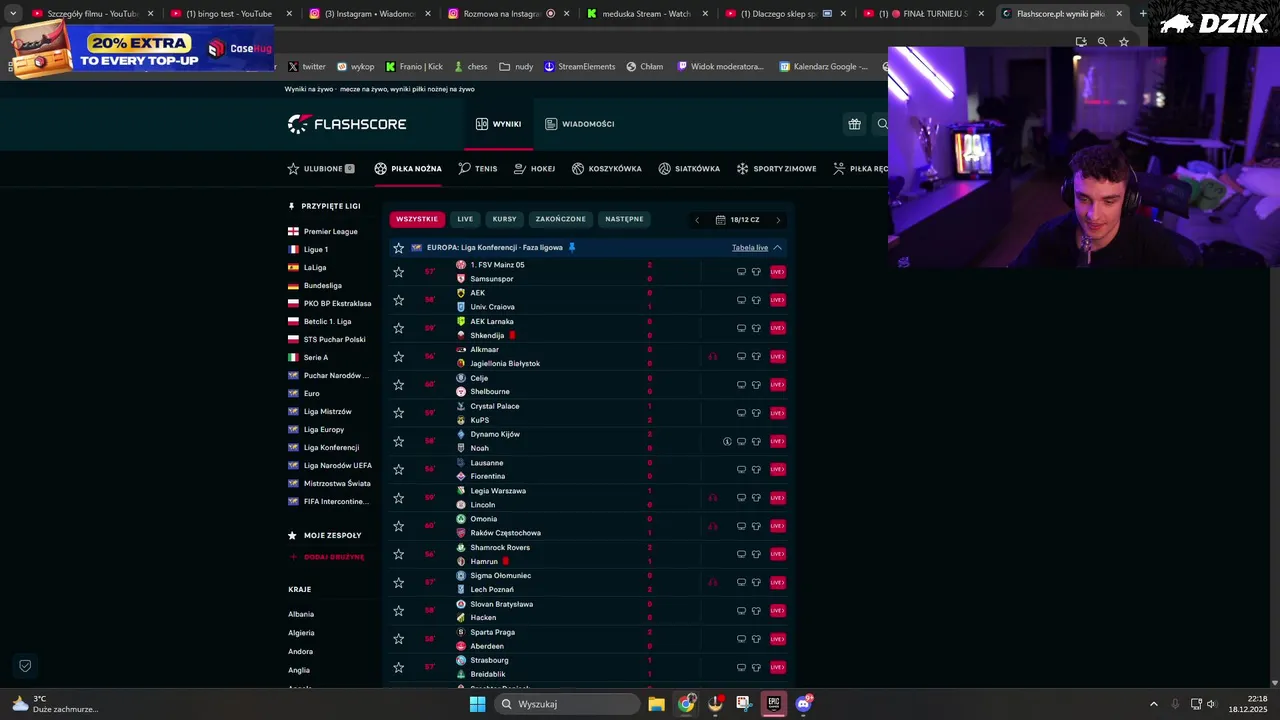Open File Explorer from the taskbar
This screenshot has height=720, width=1280.
point(656,704)
